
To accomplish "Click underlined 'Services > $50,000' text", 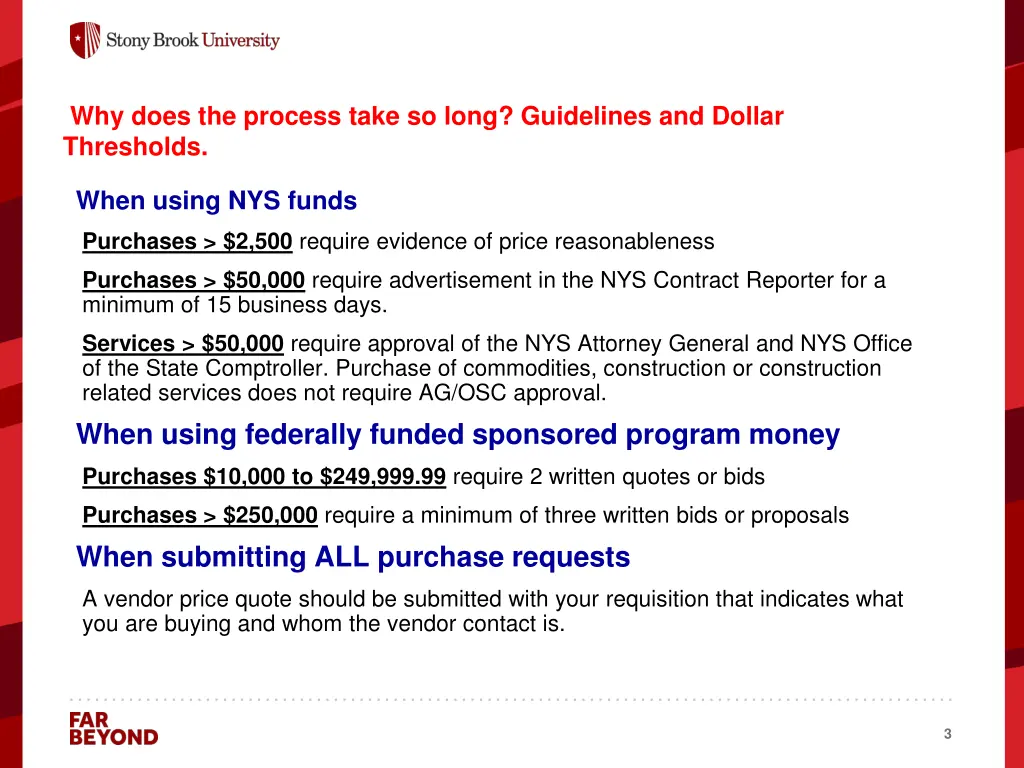I will click(183, 344).
